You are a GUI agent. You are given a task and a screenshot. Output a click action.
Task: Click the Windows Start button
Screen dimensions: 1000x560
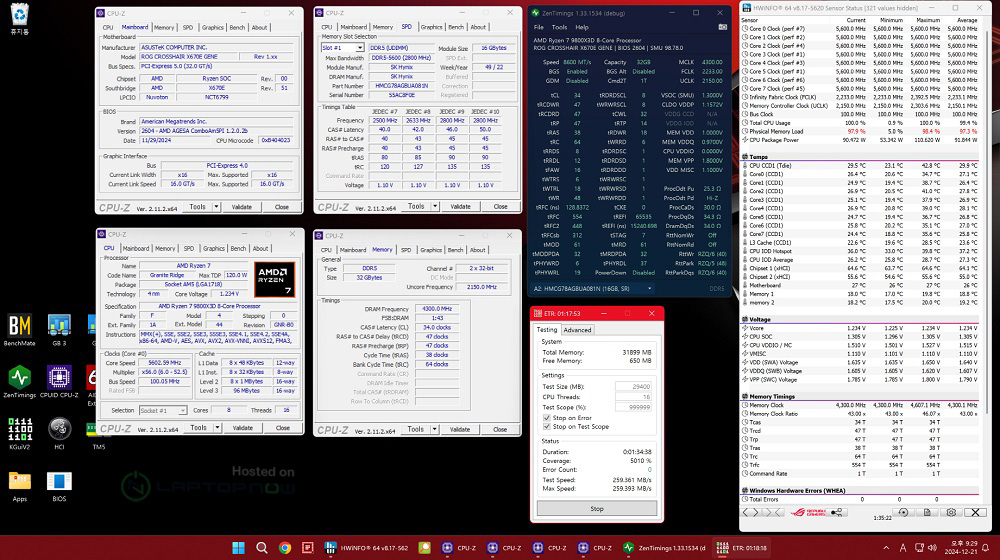(x=239, y=548)
